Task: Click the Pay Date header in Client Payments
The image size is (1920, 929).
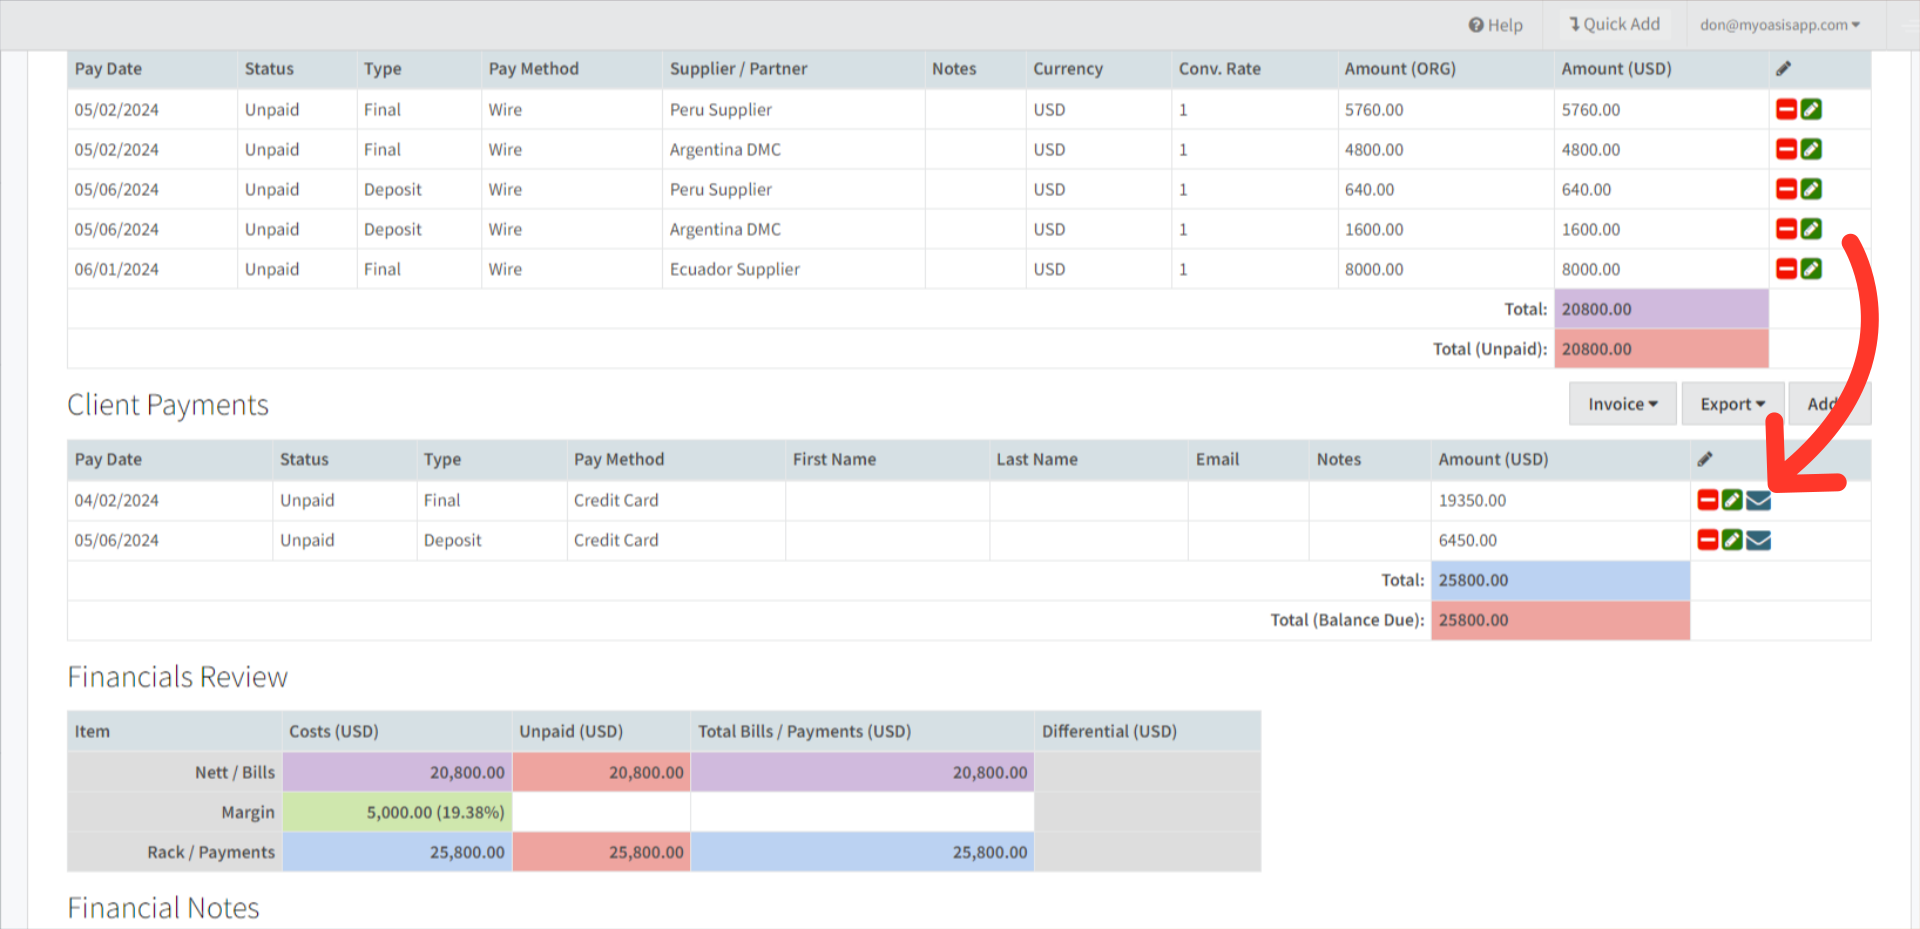Action: click(108, 459)
